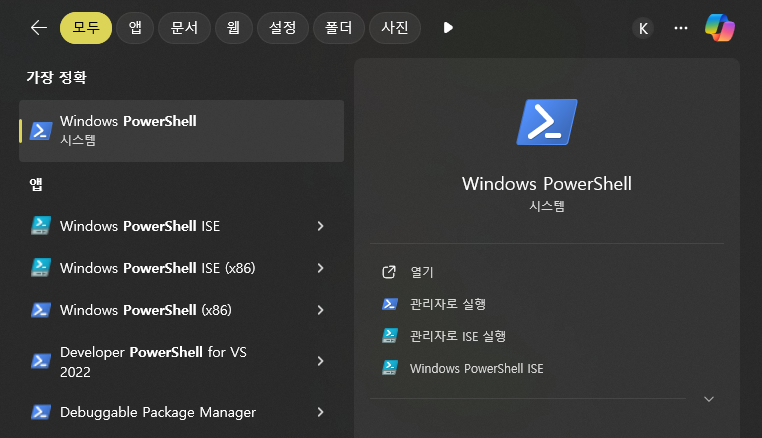Click the Windows PowerShell ISE app icon
Screen dimensions: 762x438
41,226
